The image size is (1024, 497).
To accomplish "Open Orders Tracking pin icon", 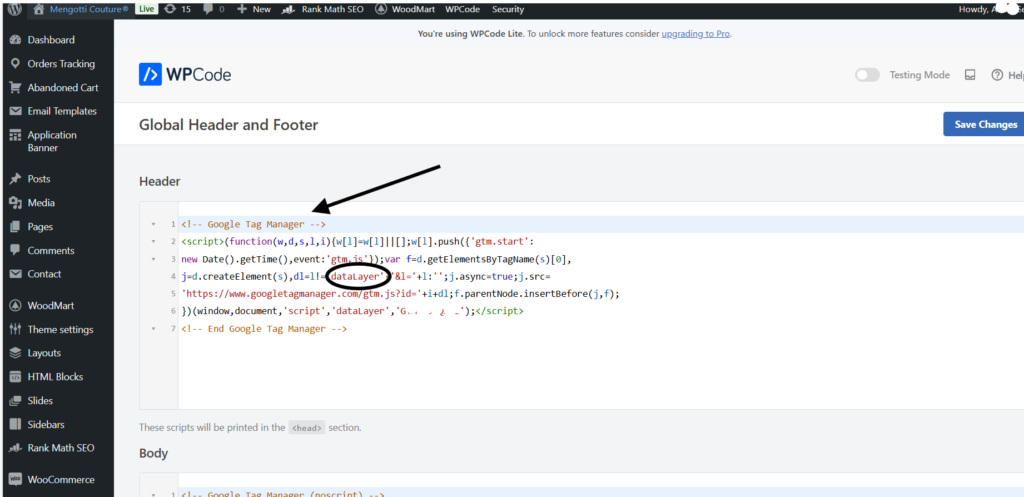I will 16,63.
